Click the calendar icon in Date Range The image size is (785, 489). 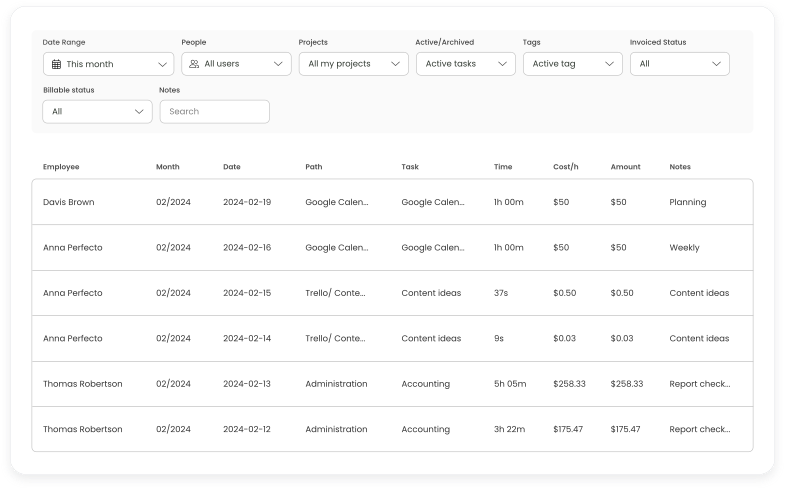pos(55,64)
